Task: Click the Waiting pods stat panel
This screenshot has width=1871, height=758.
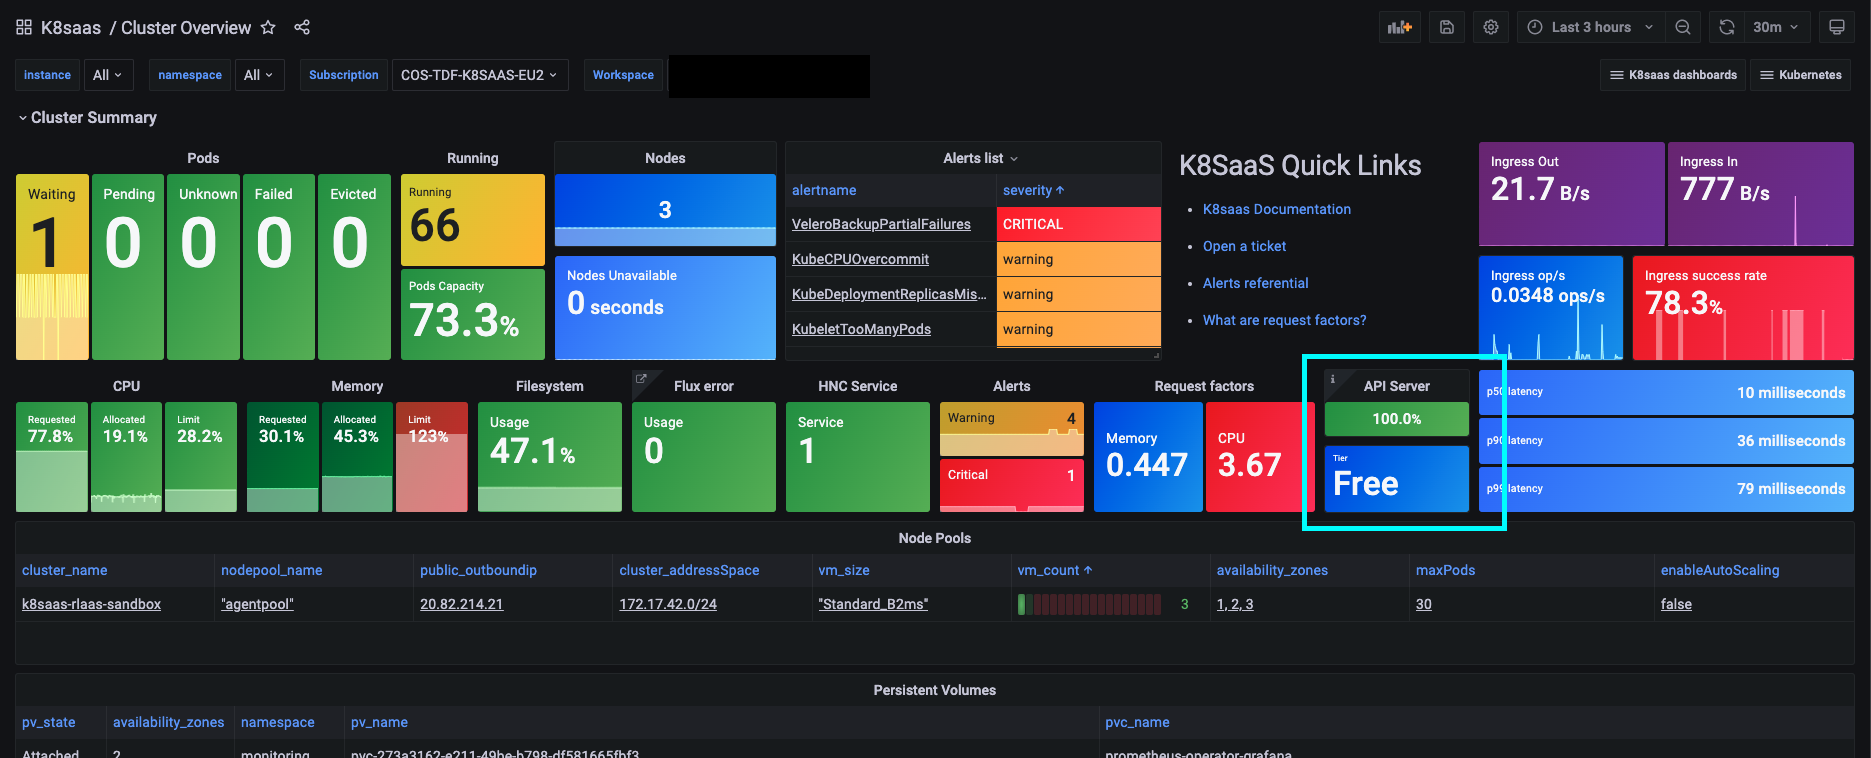Action: pyautogui.click(x=52, y=267)
